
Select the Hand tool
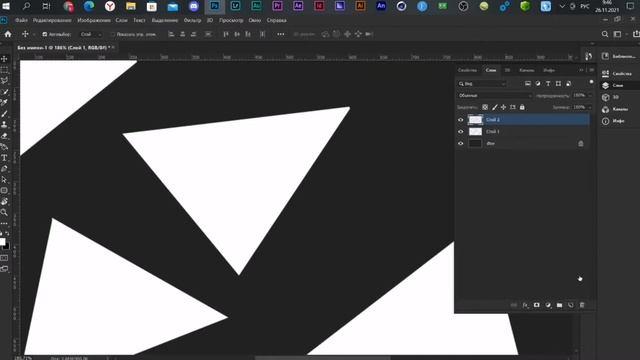tap(4, 202)
